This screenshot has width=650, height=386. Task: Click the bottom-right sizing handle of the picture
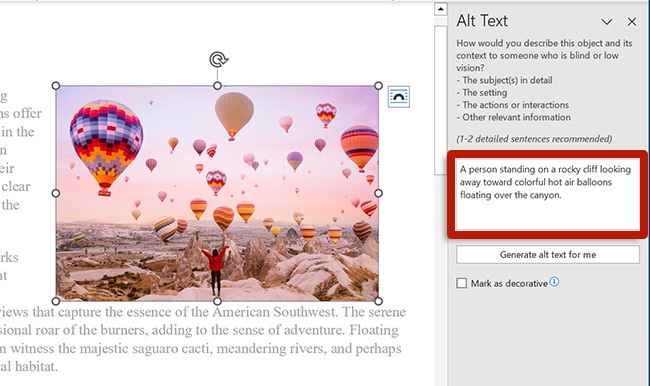[378, 301]
